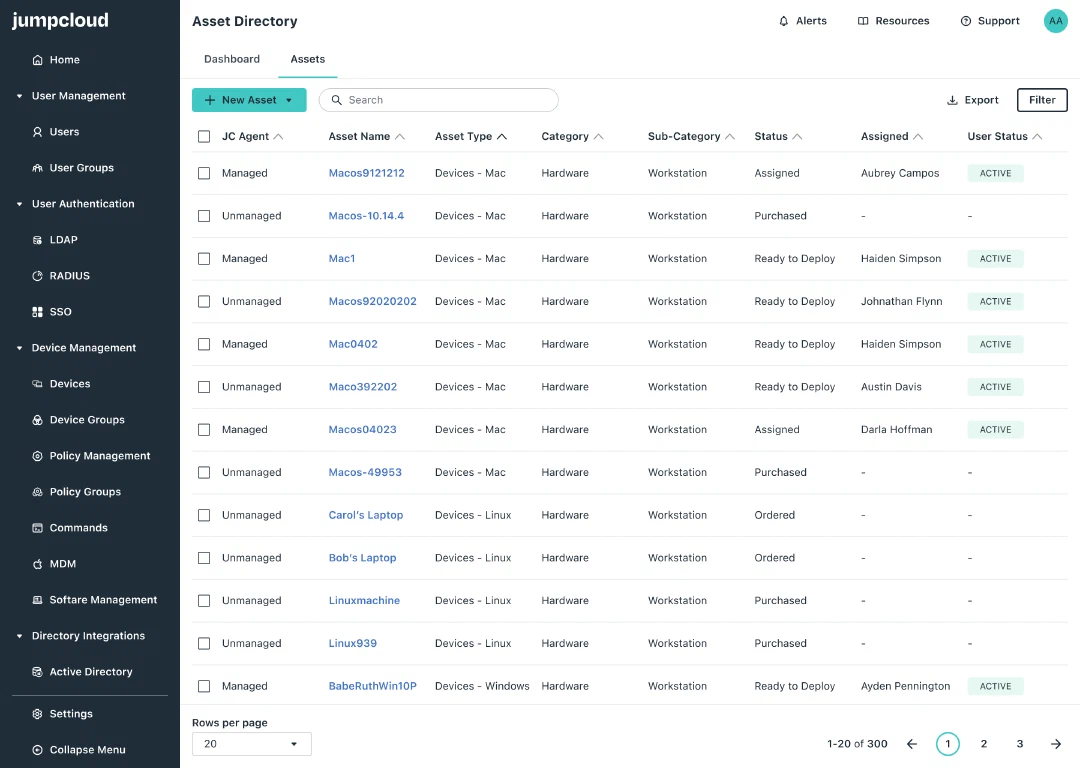Click the Devices icon in sidebar
Image resolution: width=1080 pixels, height=768 pixels.
37,384
